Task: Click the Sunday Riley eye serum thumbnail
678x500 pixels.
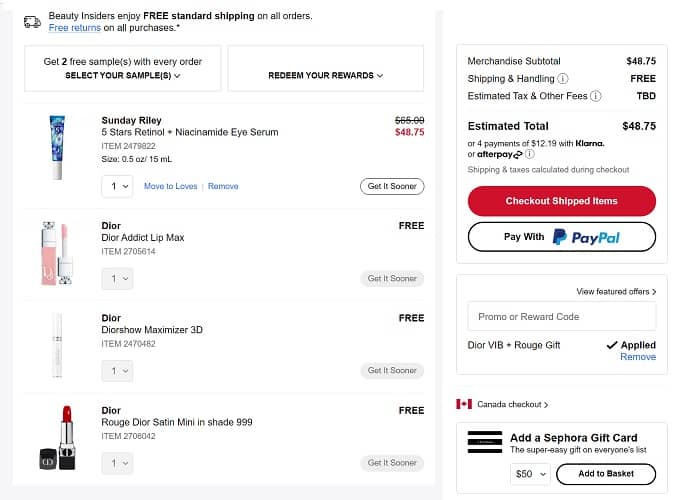Action: (x=57, y=147)
